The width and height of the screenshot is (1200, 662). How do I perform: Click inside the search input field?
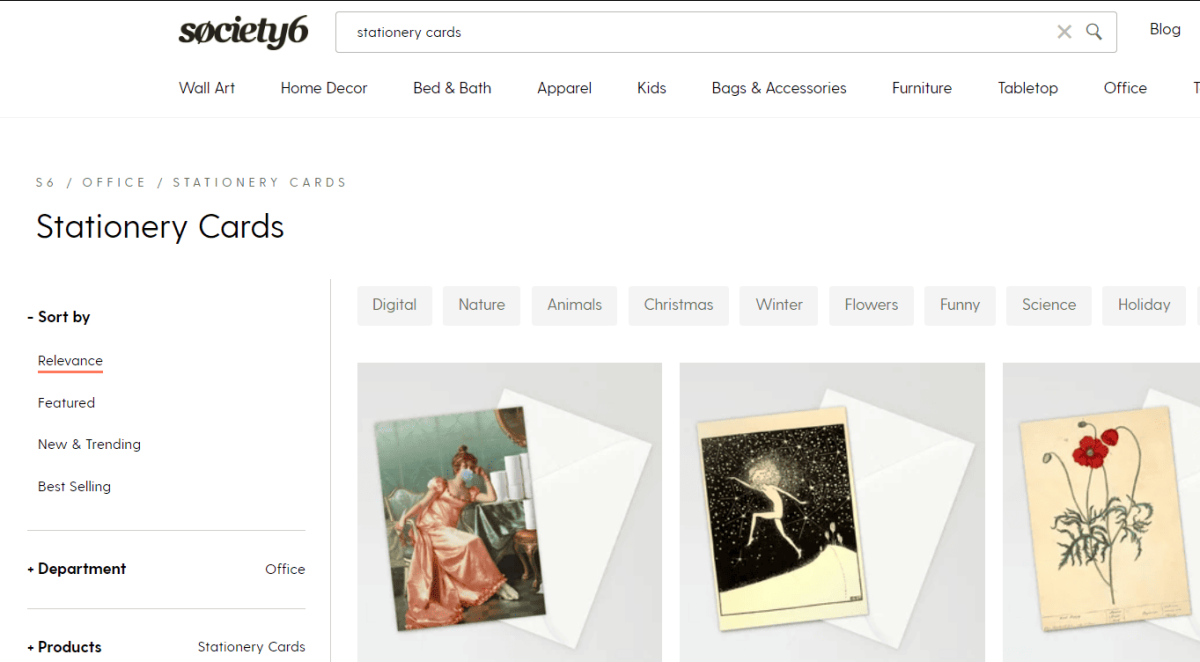pos(600,31)
